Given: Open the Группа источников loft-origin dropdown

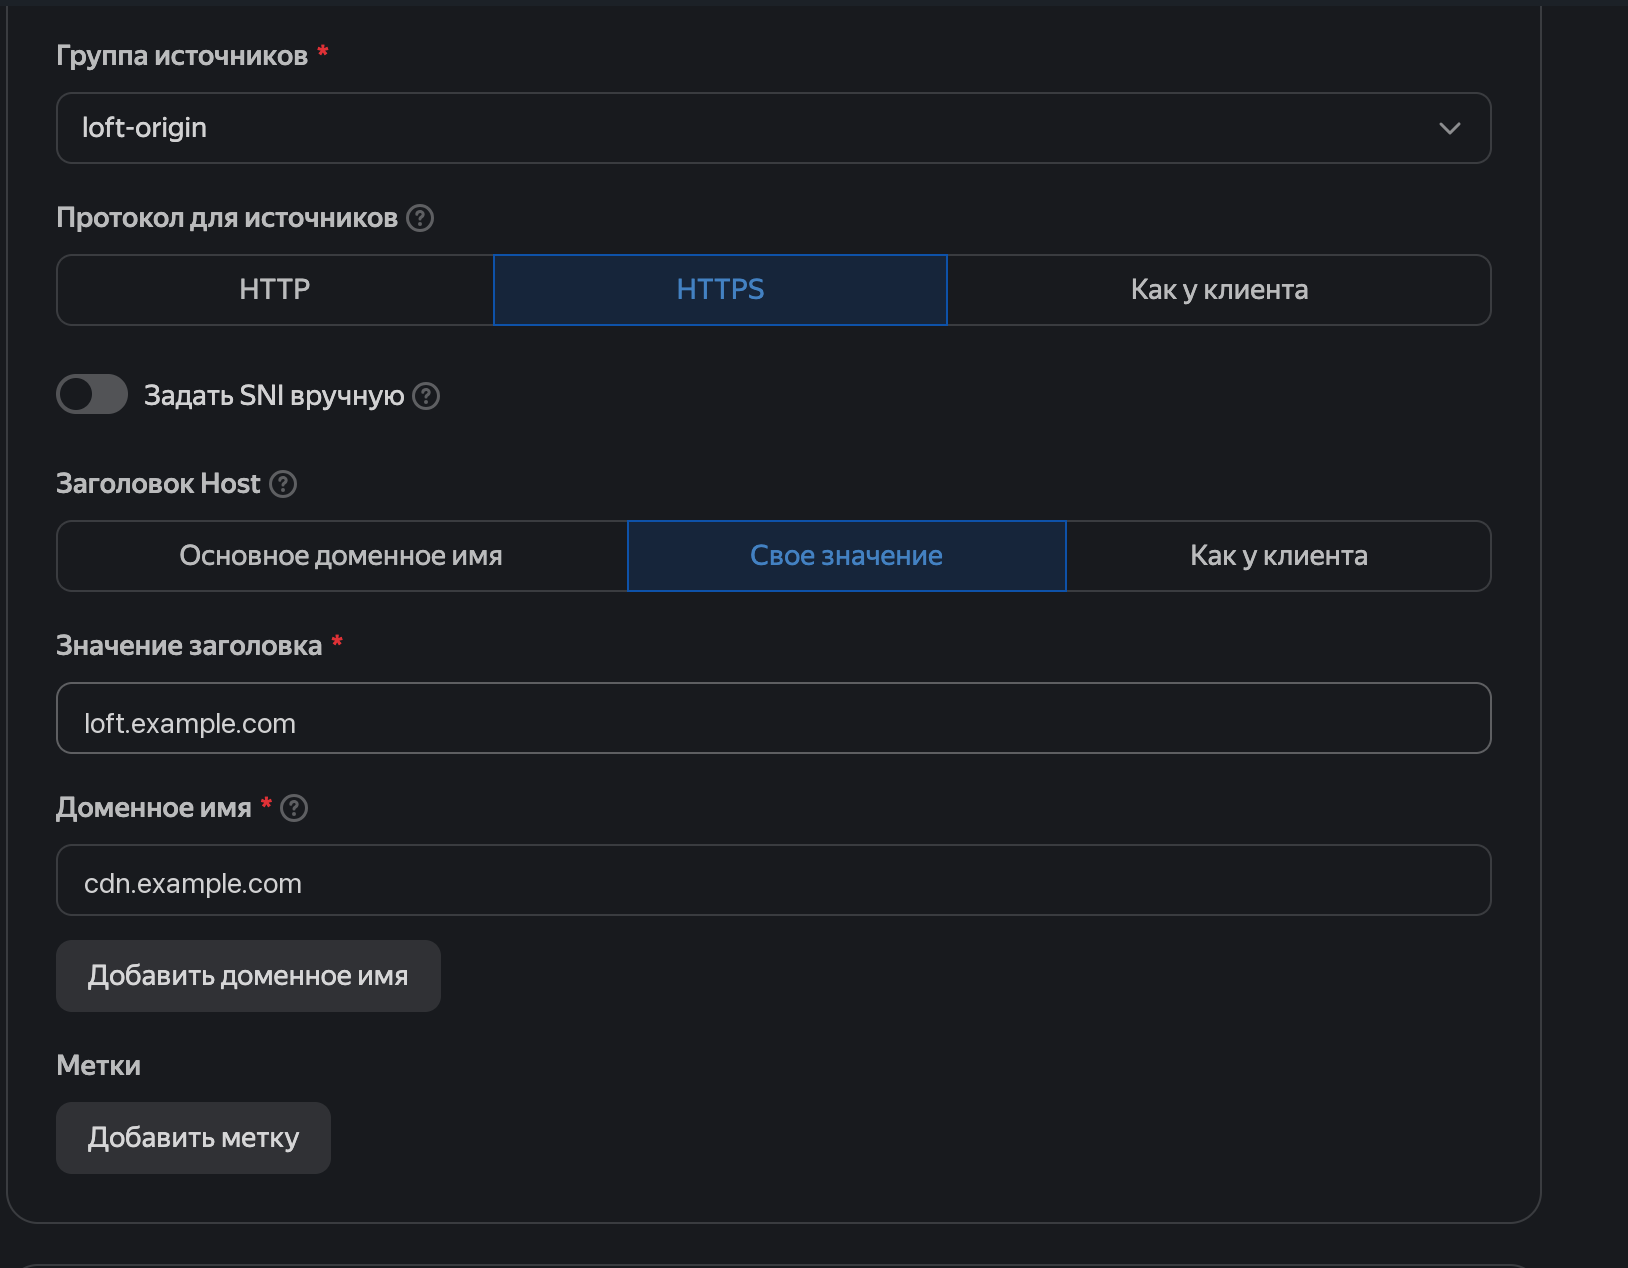Looking at the screenshot, I should click(773, 128).
